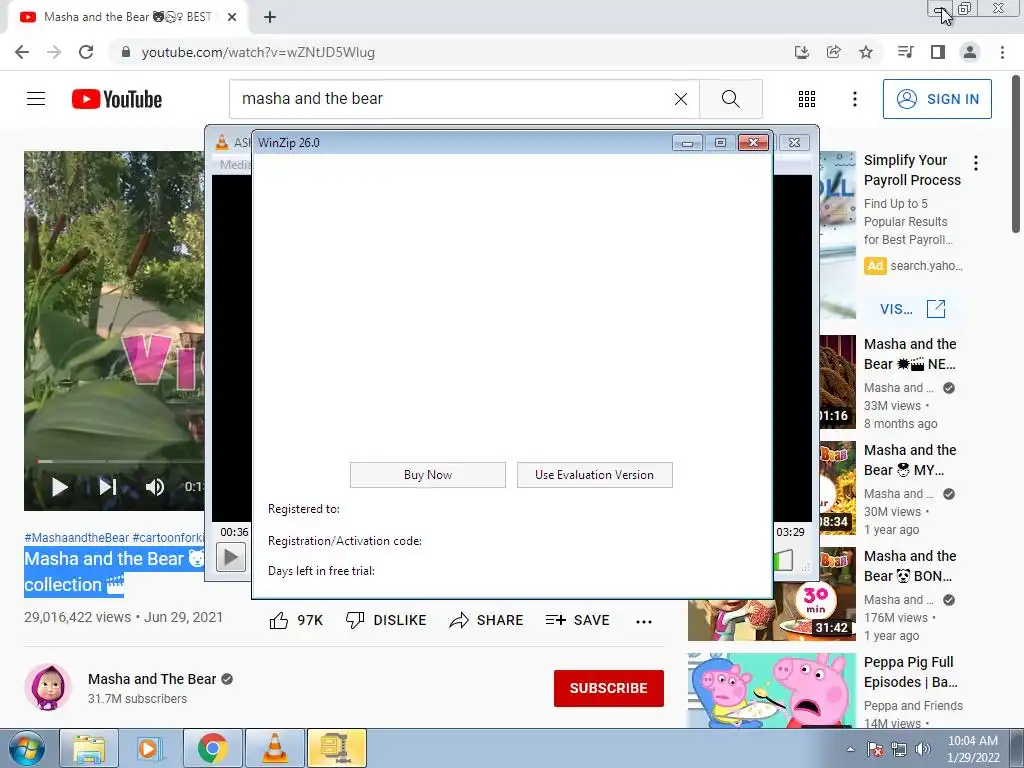This screenshot has width=1024, height=768.
Task: Click VLC volume slider
Action: pyautogui.click(x=784, y=560)
